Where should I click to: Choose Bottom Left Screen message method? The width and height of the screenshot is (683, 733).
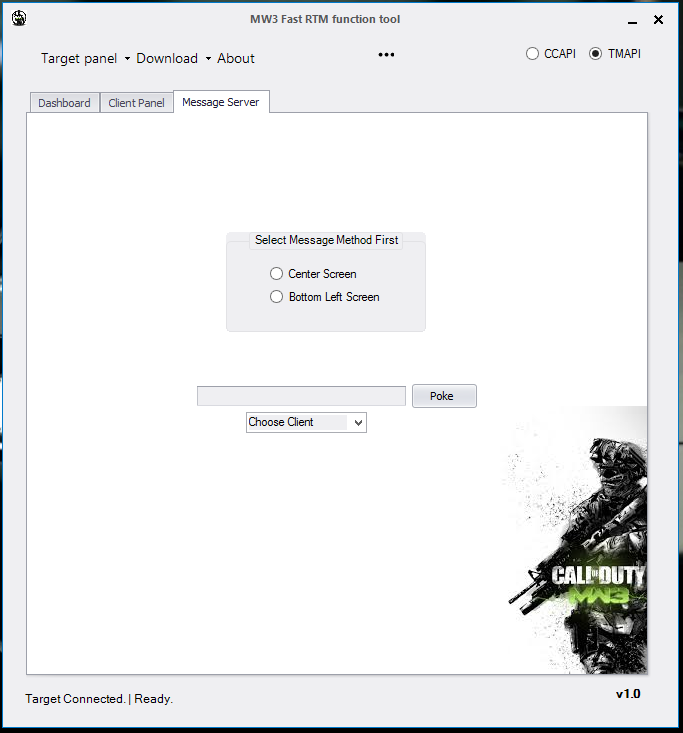point(324,297)
